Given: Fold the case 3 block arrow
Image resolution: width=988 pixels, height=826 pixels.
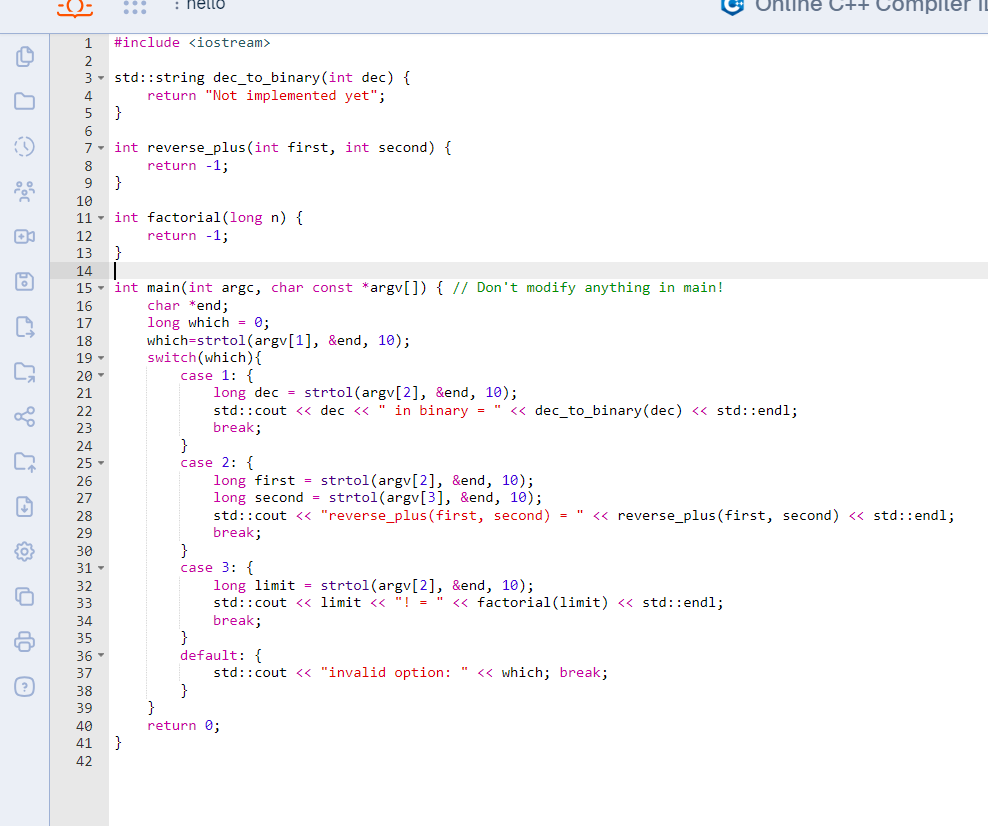Looking at the screenshot, I should tap(101, 568).
